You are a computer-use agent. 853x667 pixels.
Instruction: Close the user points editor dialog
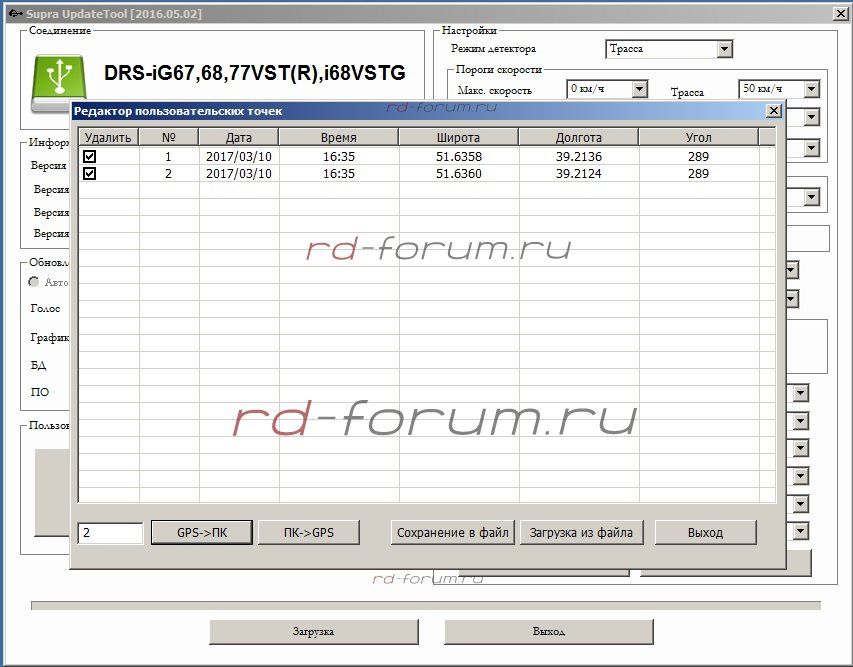coord(772,111)
